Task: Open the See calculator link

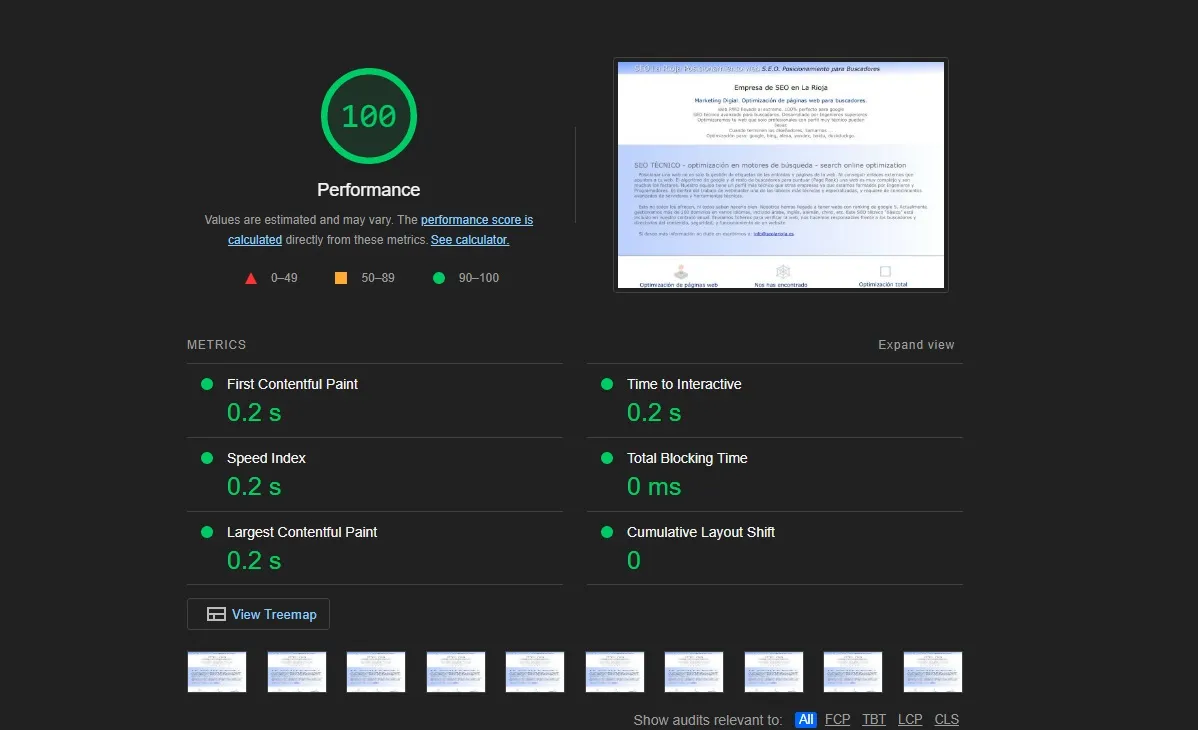Action: coord(469,240)
